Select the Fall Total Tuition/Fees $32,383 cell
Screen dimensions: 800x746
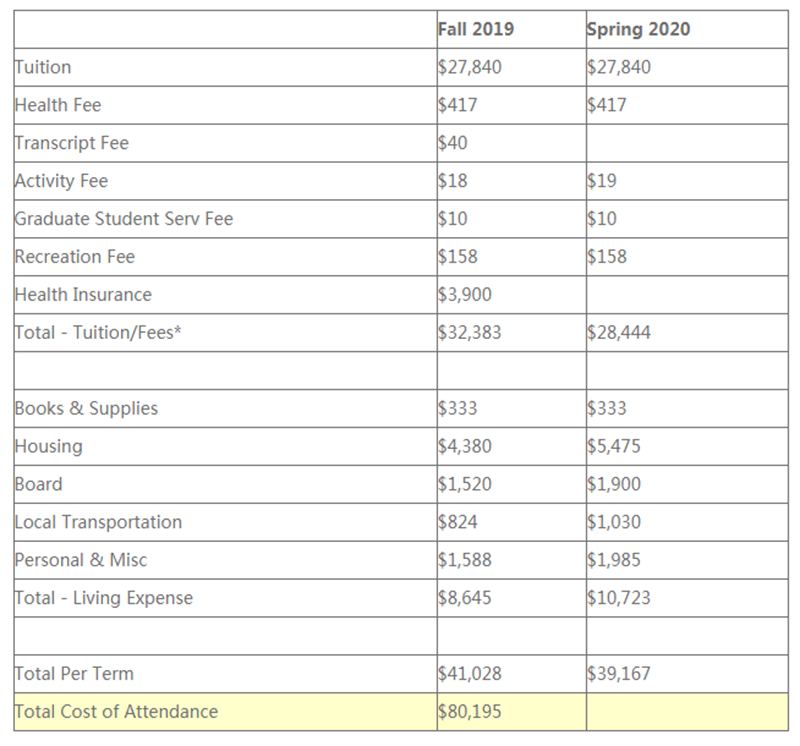tap(470, 333)
